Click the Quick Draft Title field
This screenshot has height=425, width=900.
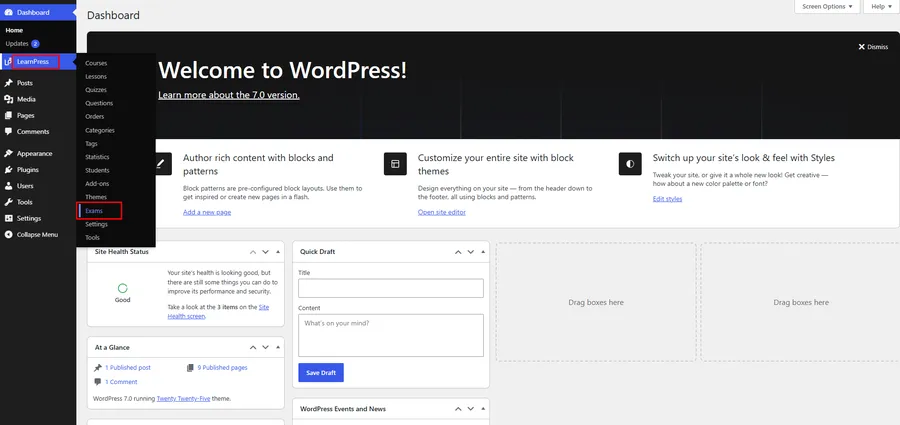[391, 288]
